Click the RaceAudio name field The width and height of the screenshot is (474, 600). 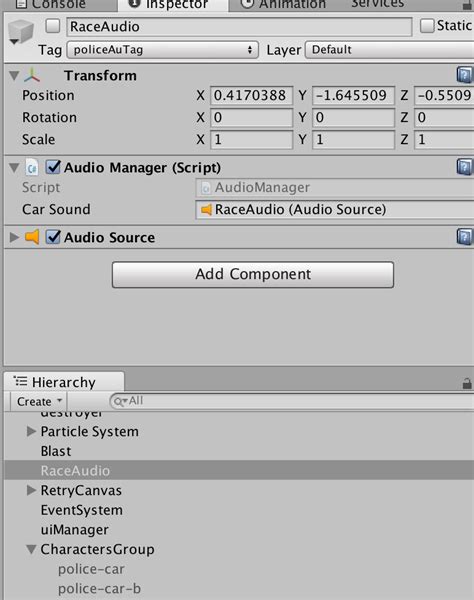coord(239,27)
